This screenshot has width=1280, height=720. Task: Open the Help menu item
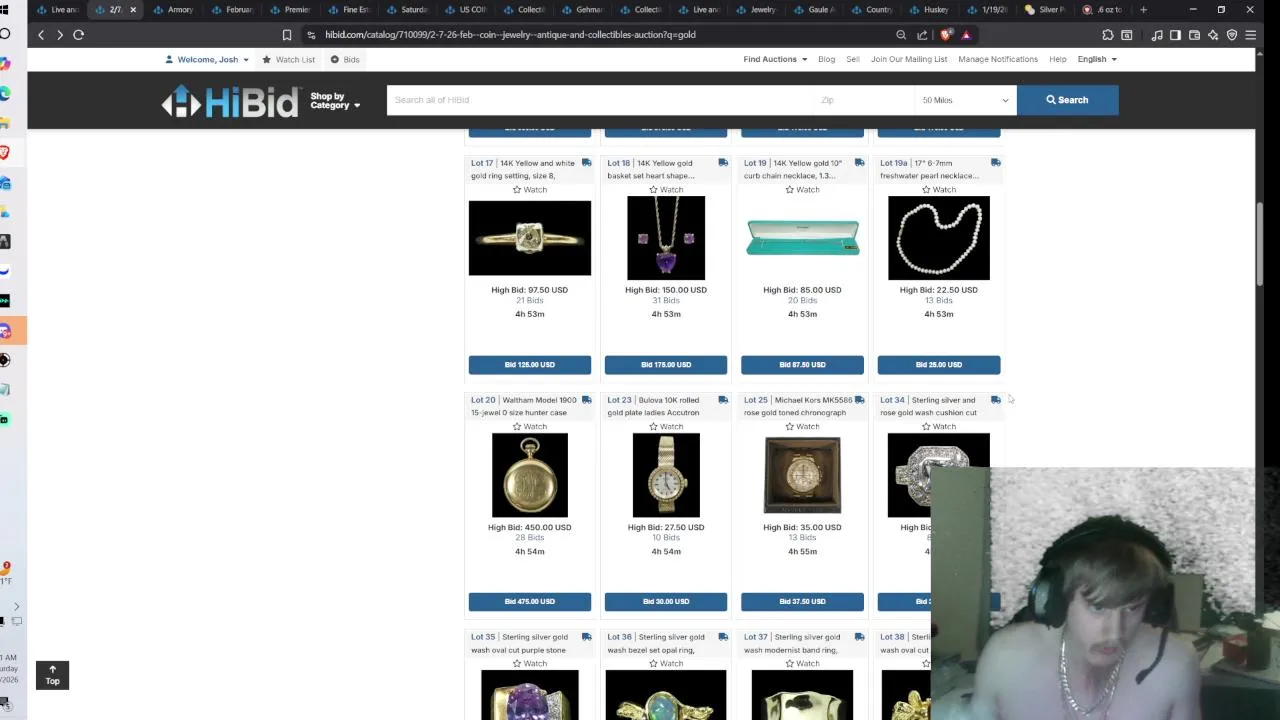[x=1057, y=59]
